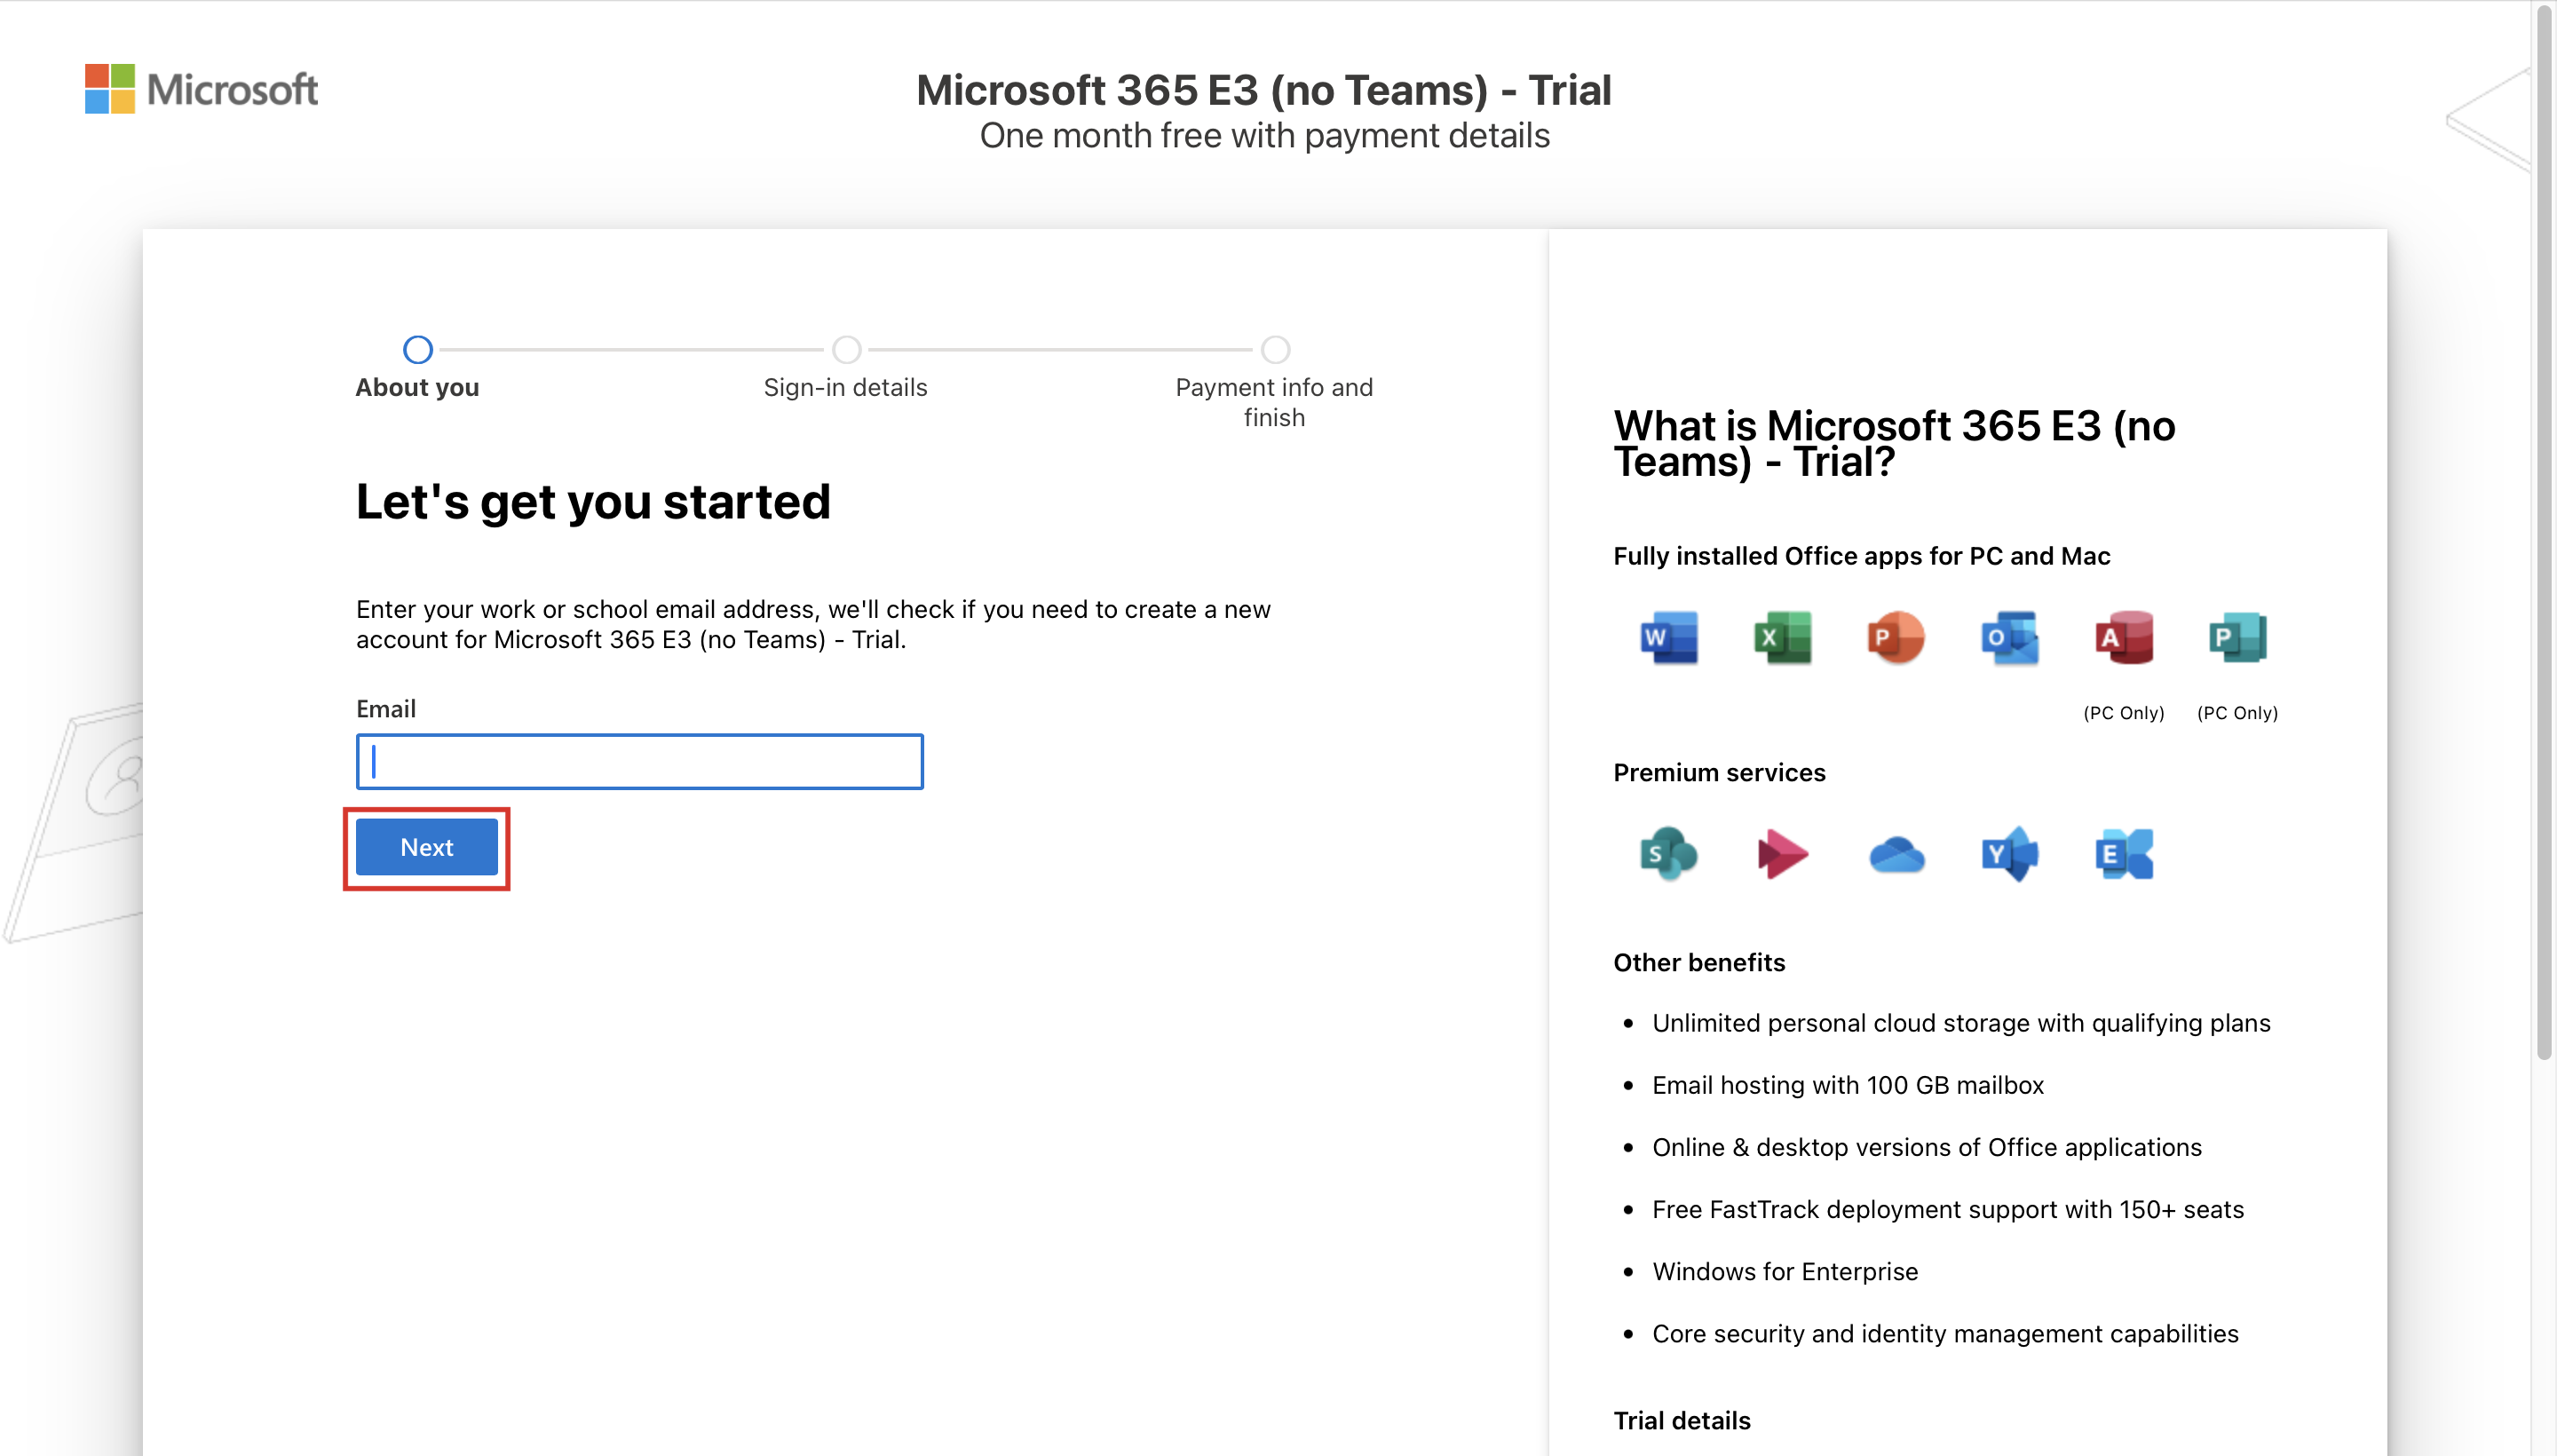2557x1456 pixels.
Task: Click 'Free FastTrack deployment support with 150+ seats'
Action: click(1948, 1209)
